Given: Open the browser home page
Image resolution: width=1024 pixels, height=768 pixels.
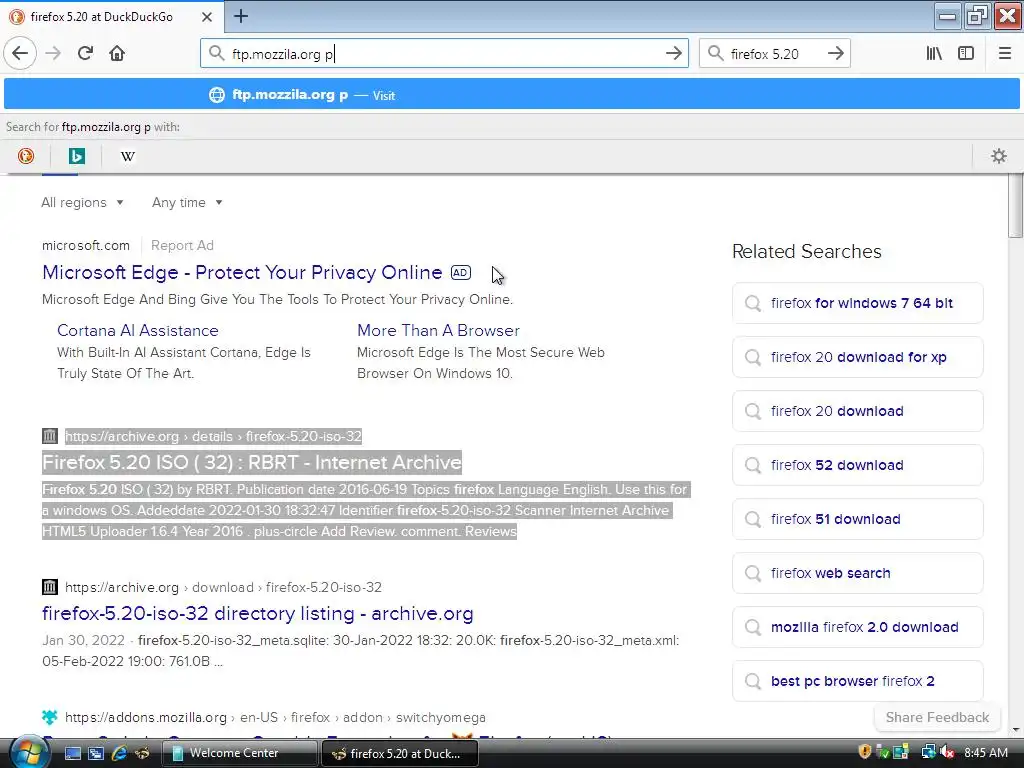Looking at the screenshot, I should [x=117, y=54].
